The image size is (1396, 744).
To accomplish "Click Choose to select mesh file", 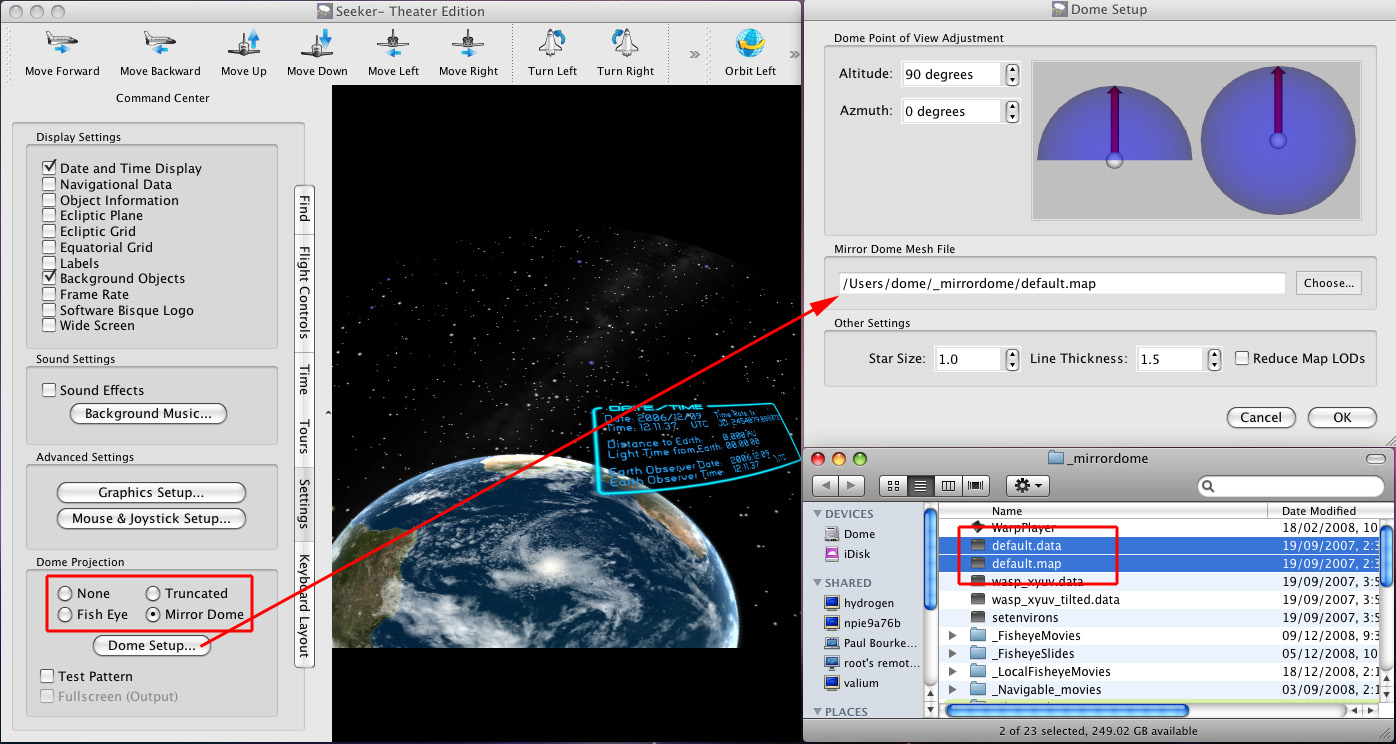I will (x=1329, y=283).
